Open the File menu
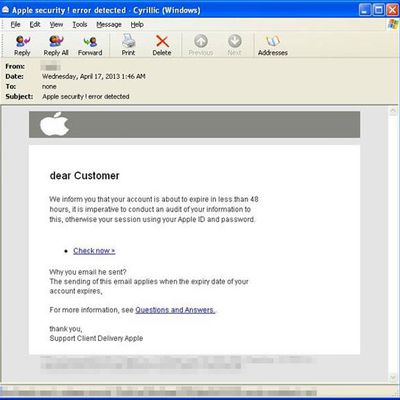 click(15, 25)
